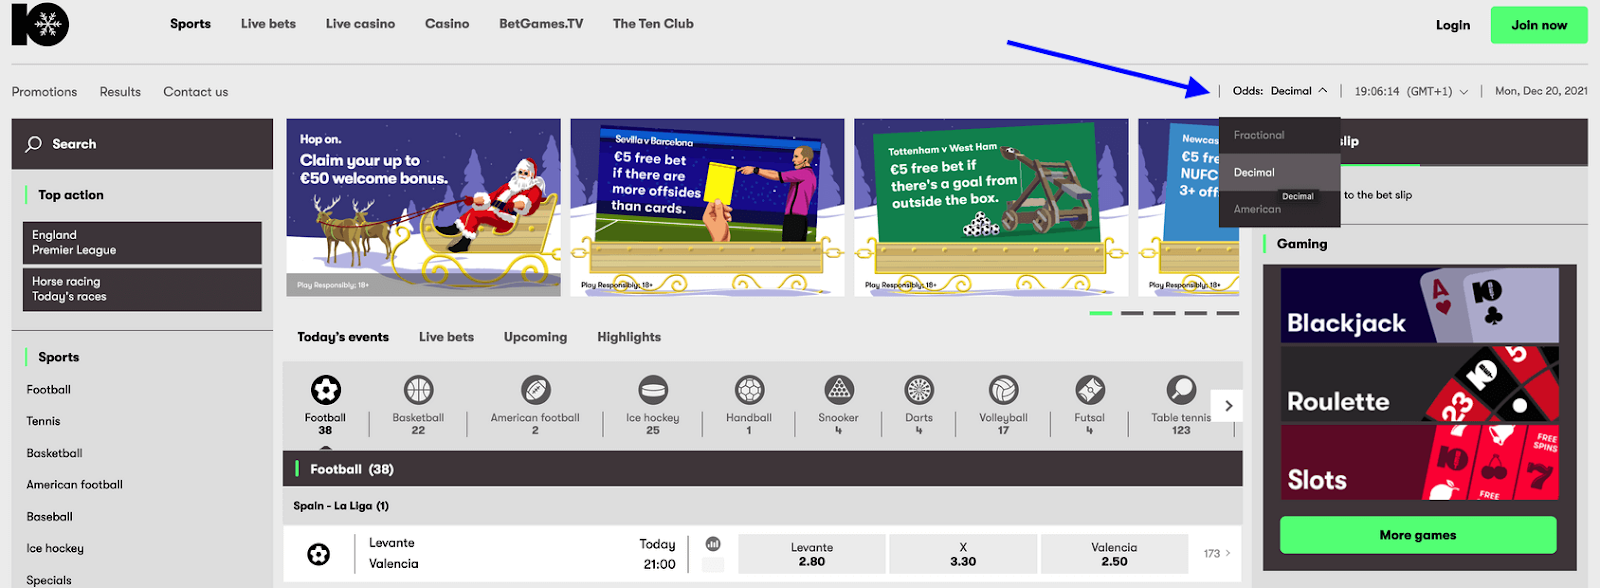This screenshot has height=588, width=1600.
Task: Select the Futsal sport icon
Action: (x=1090, y=389)
